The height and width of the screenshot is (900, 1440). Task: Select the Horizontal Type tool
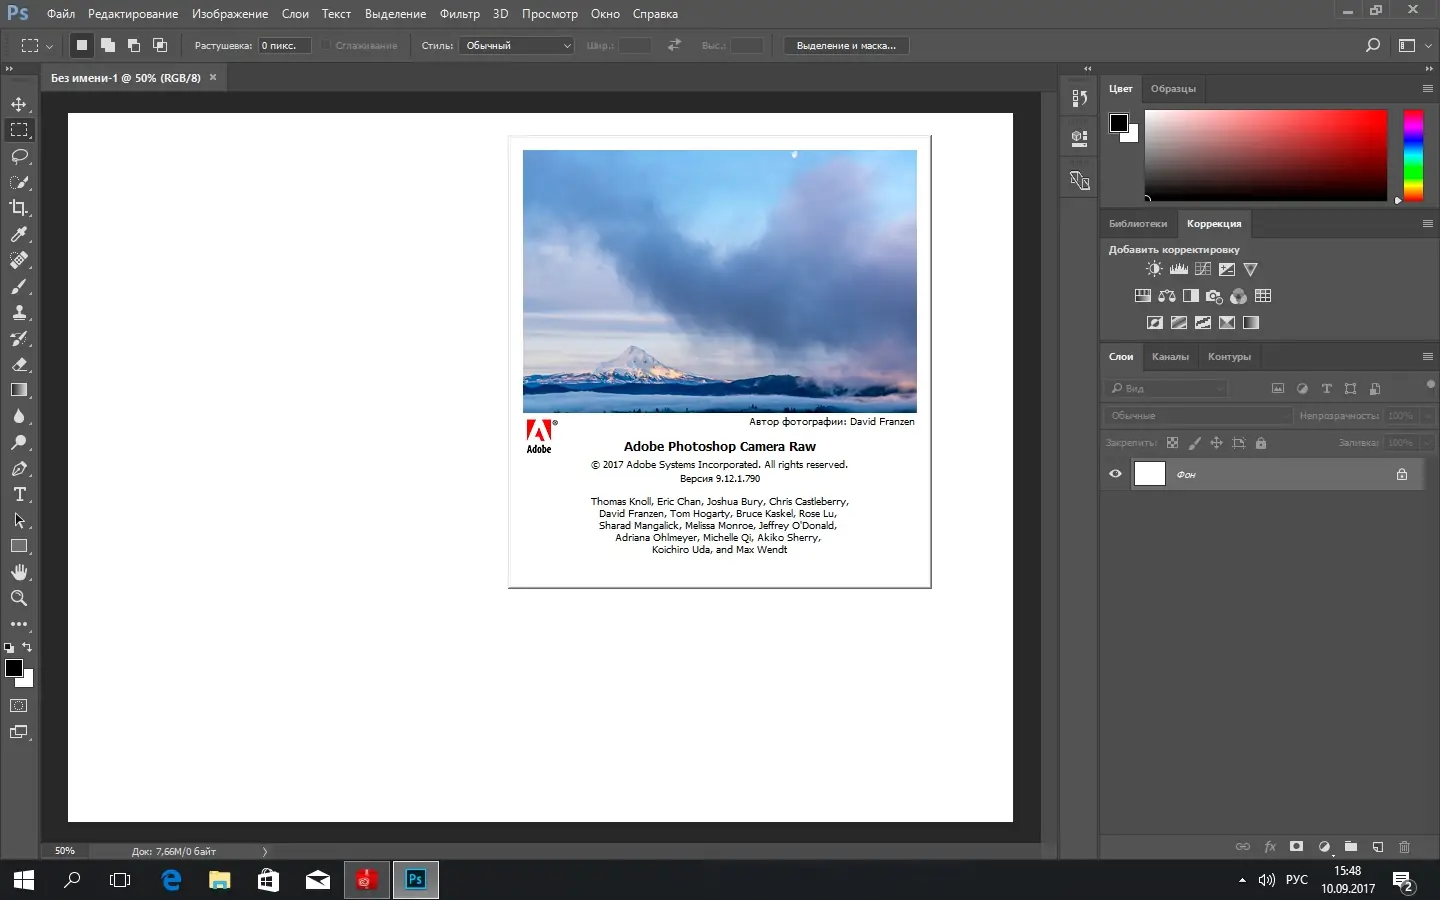[19, 495]
